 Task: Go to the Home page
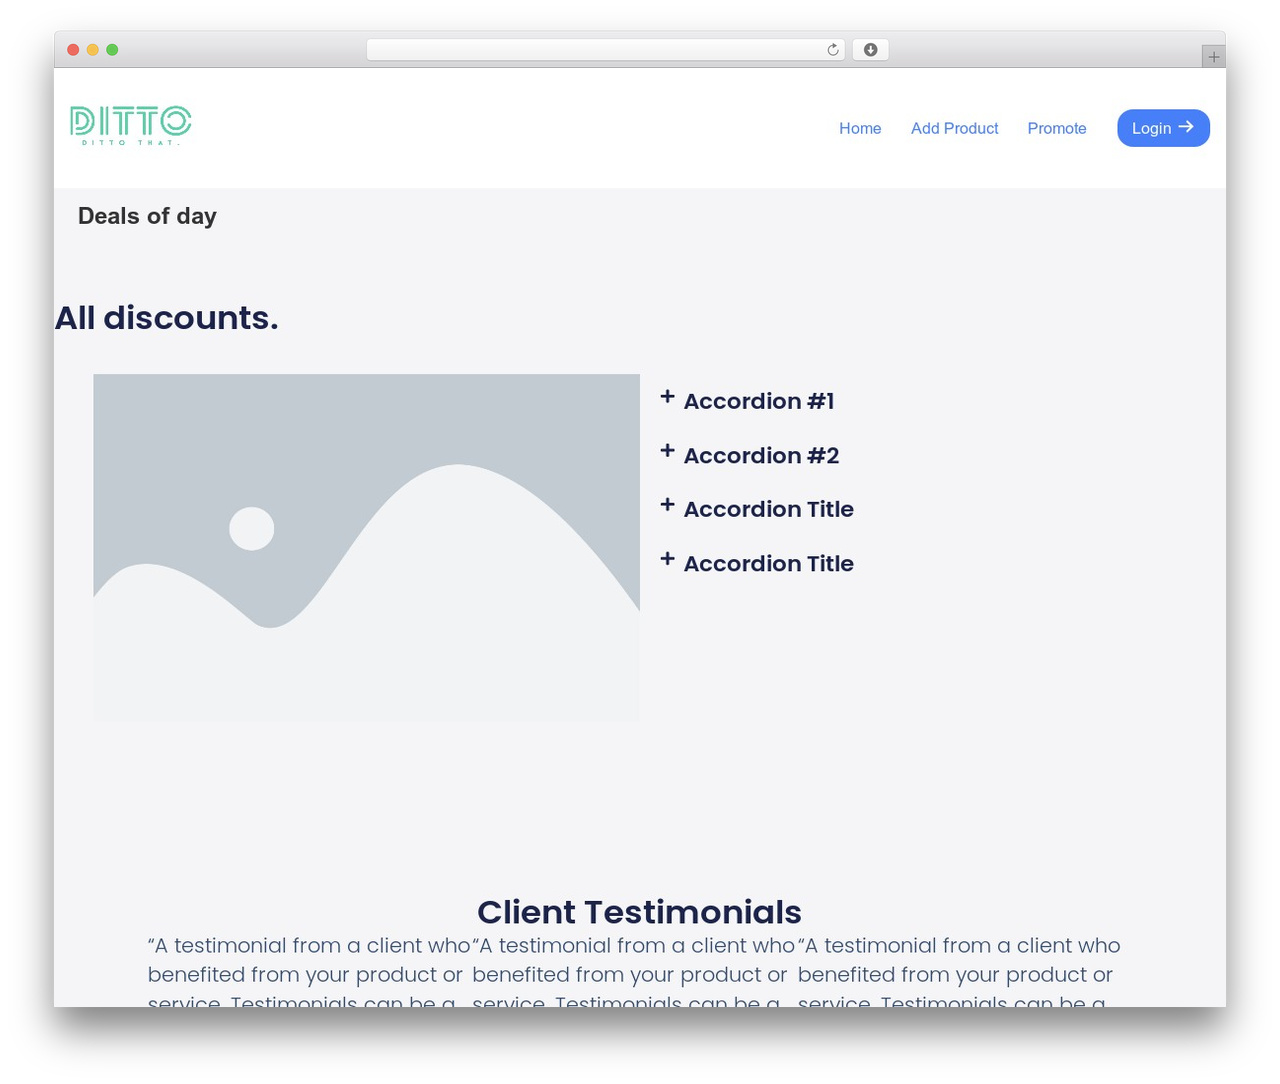(860, 128)
